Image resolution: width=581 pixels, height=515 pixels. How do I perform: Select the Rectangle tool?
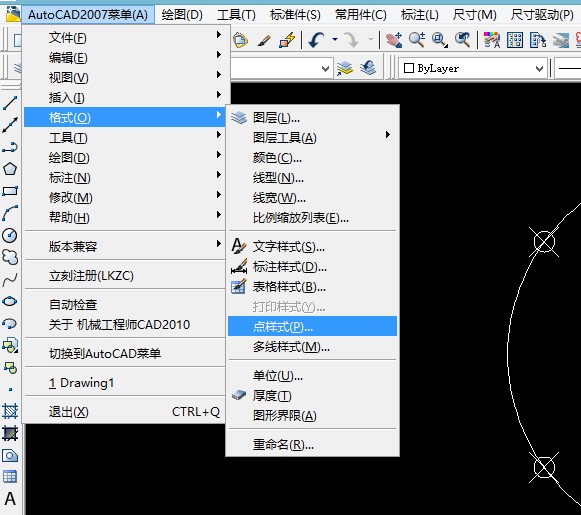point(10,191)
